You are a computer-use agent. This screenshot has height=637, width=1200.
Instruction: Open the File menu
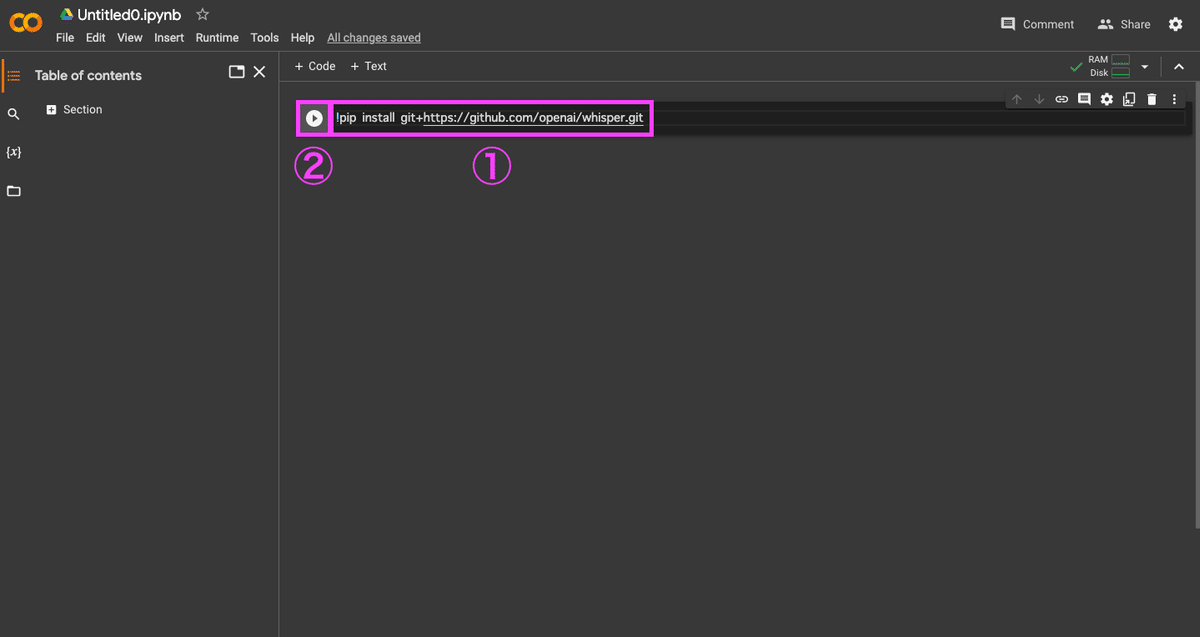pyautogui.click(x=65, y=38)
